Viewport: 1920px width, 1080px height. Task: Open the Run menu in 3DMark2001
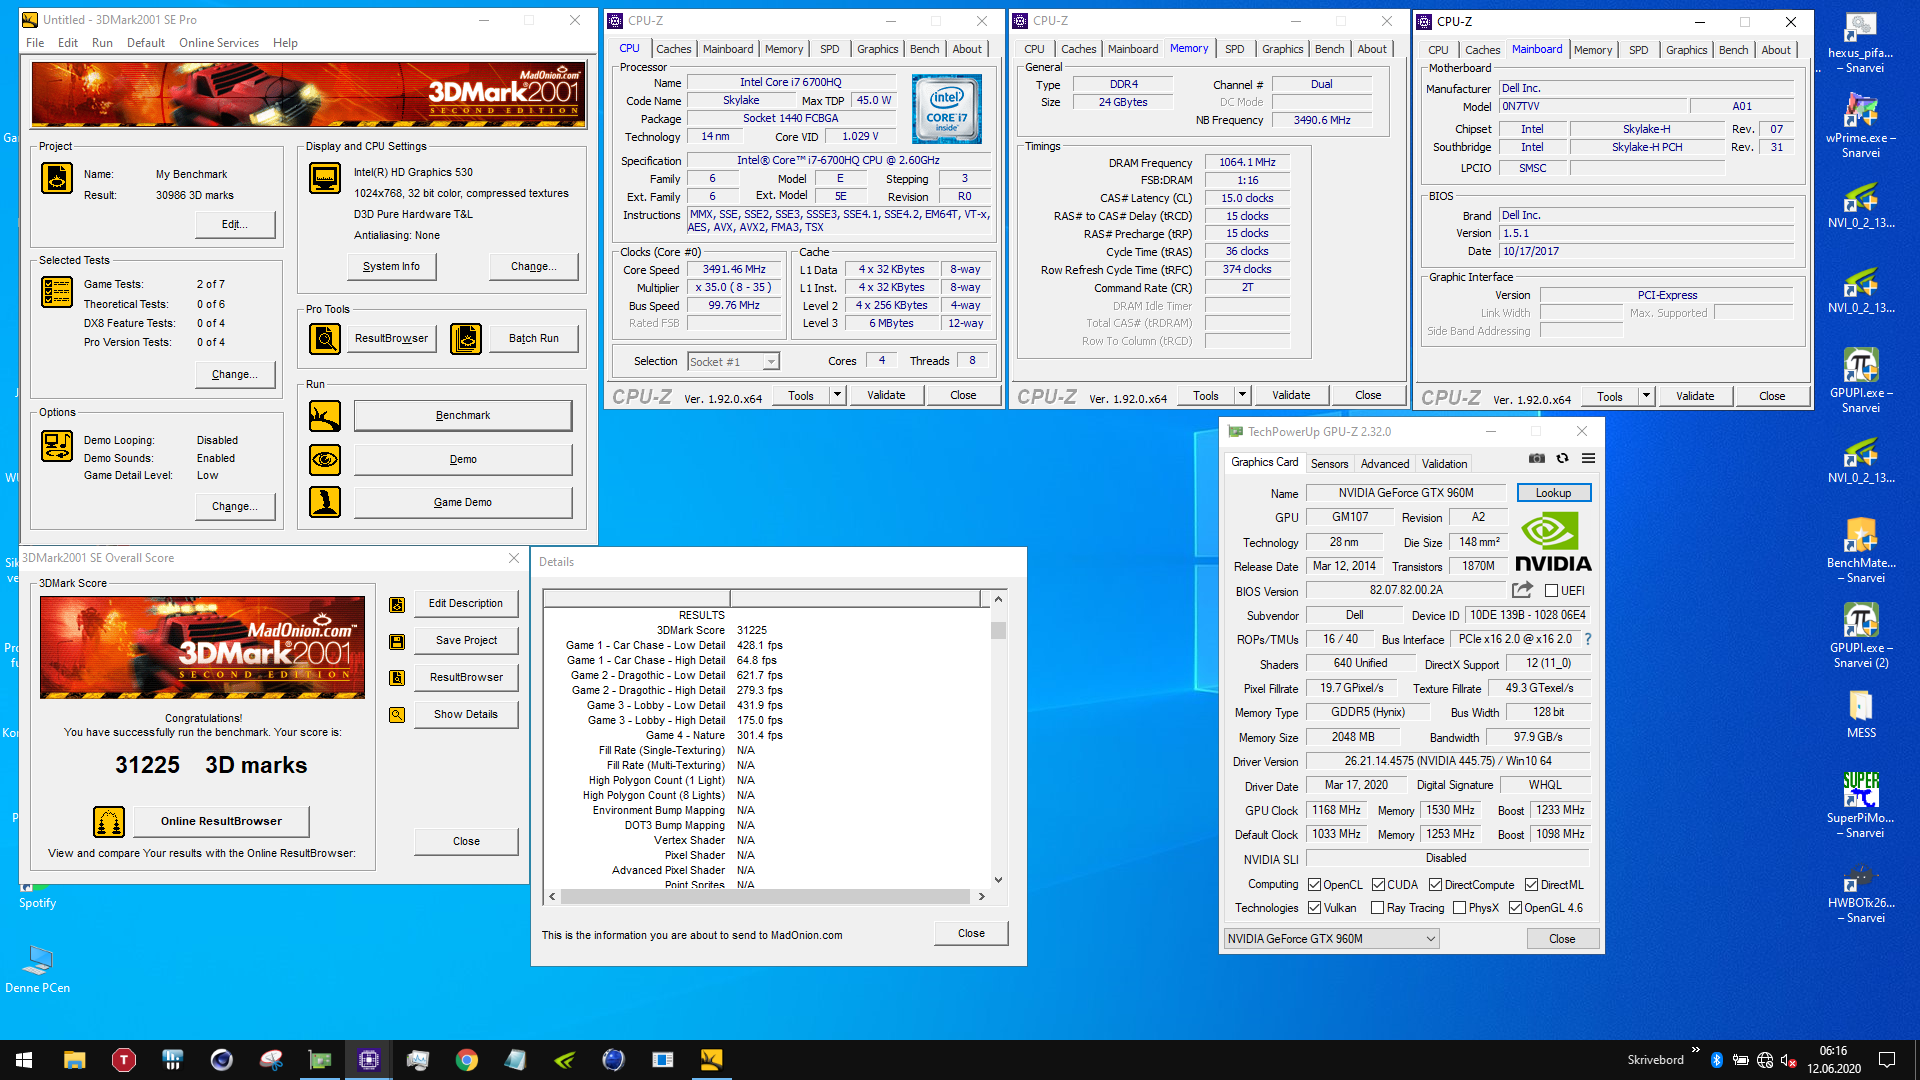102,43
